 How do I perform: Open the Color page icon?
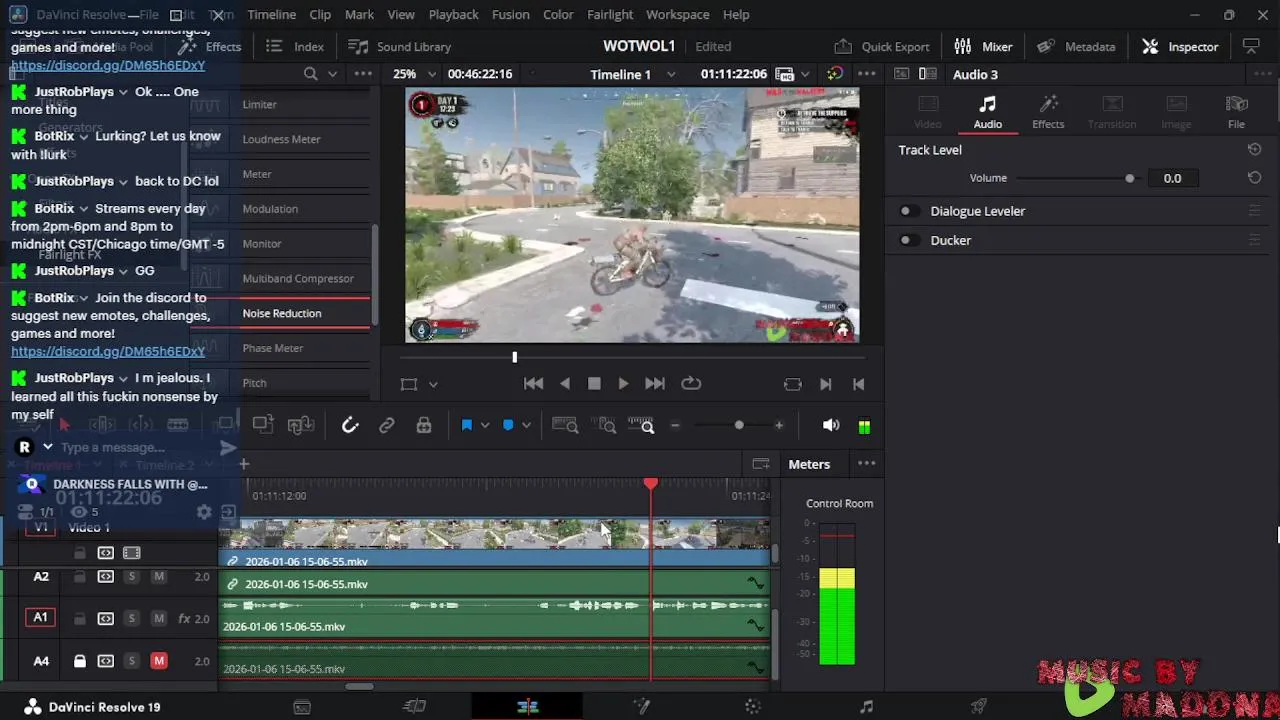pyautogui.click(x=753, y=706)
